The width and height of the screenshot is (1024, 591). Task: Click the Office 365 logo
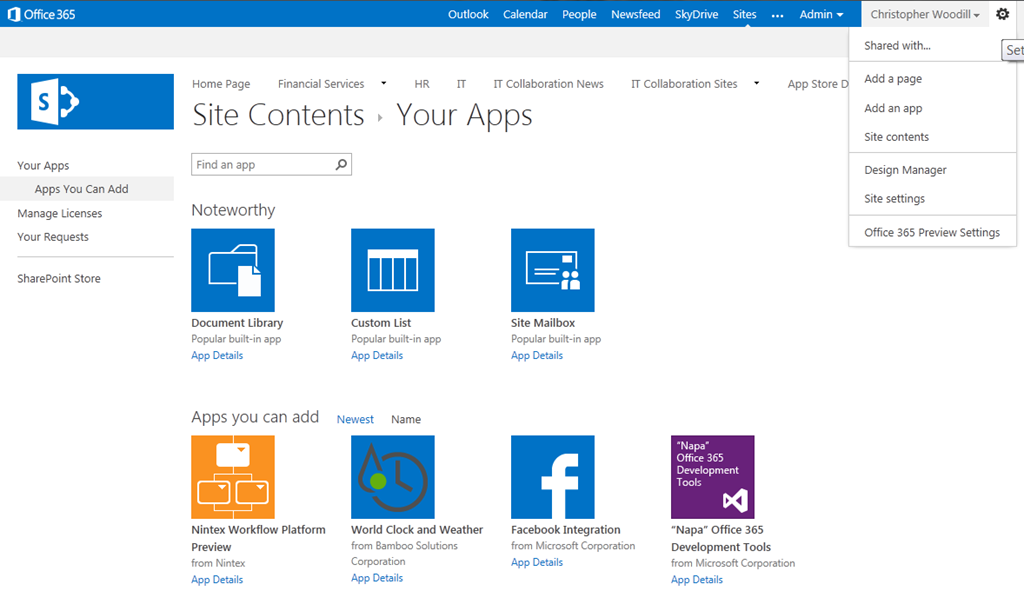coord(41,14)
